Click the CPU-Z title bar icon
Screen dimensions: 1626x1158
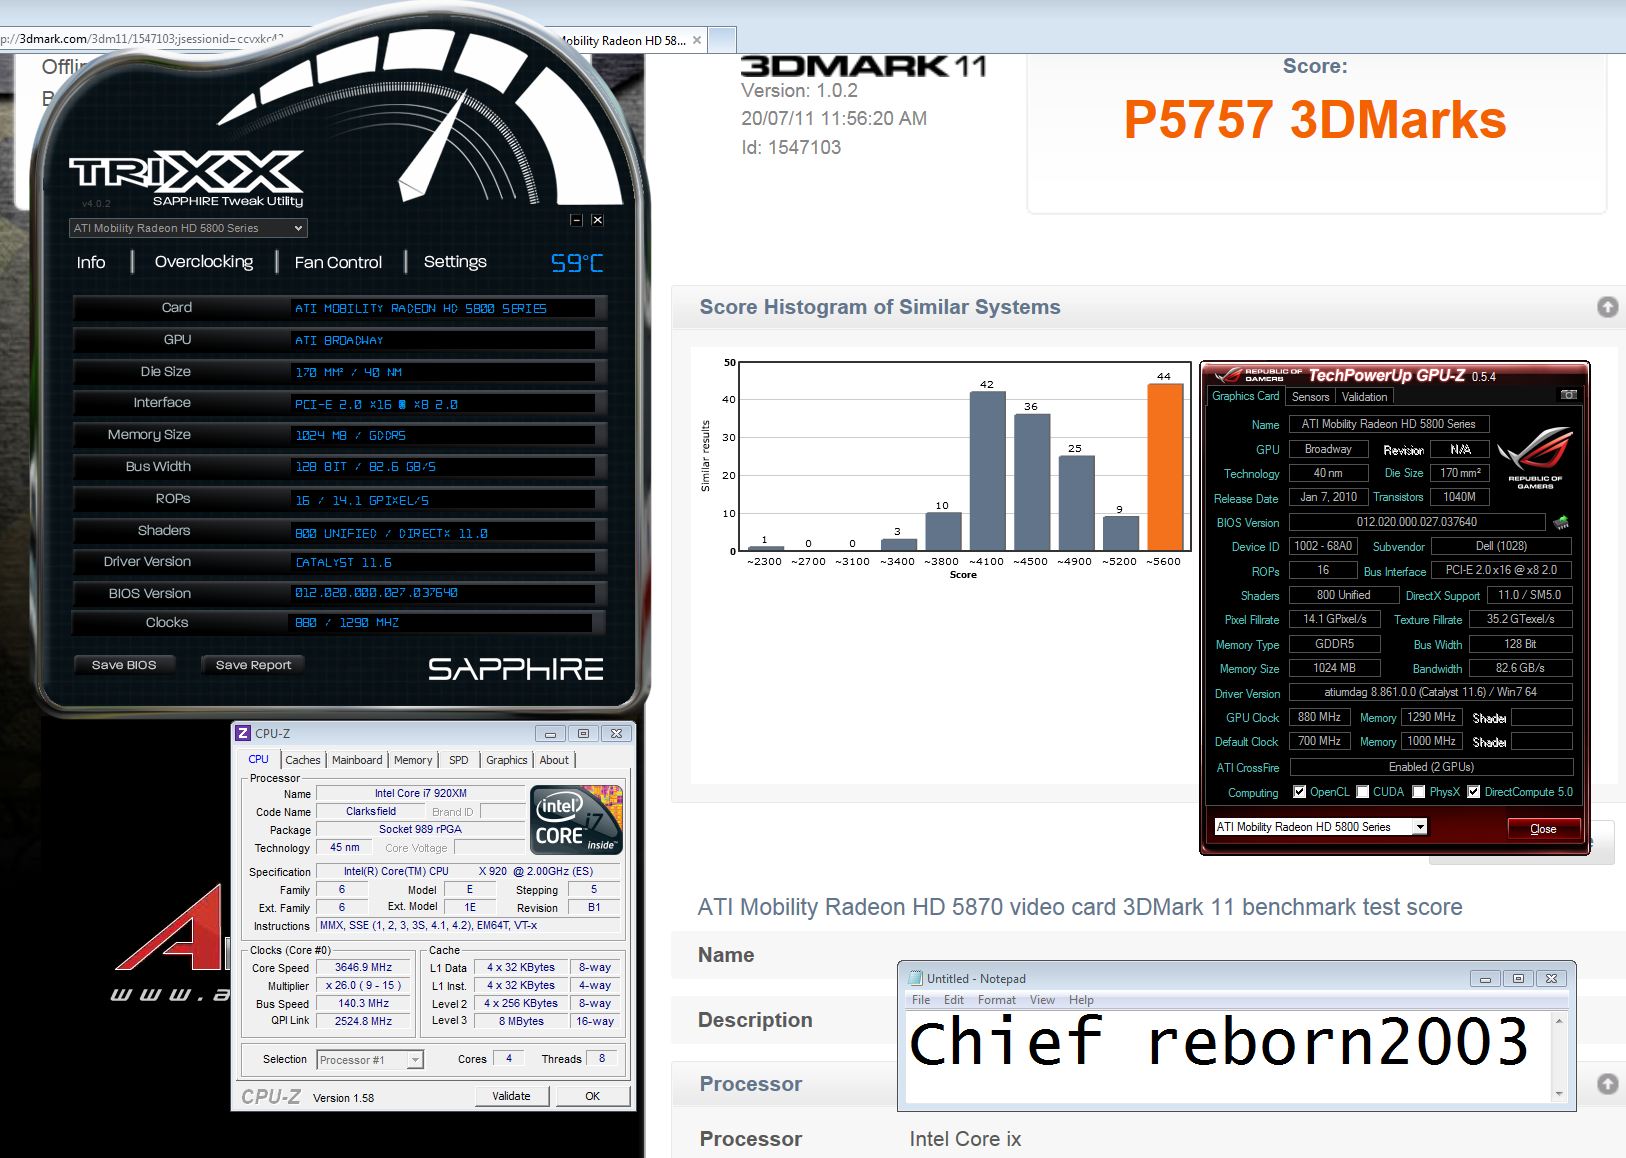pos(243,733)
